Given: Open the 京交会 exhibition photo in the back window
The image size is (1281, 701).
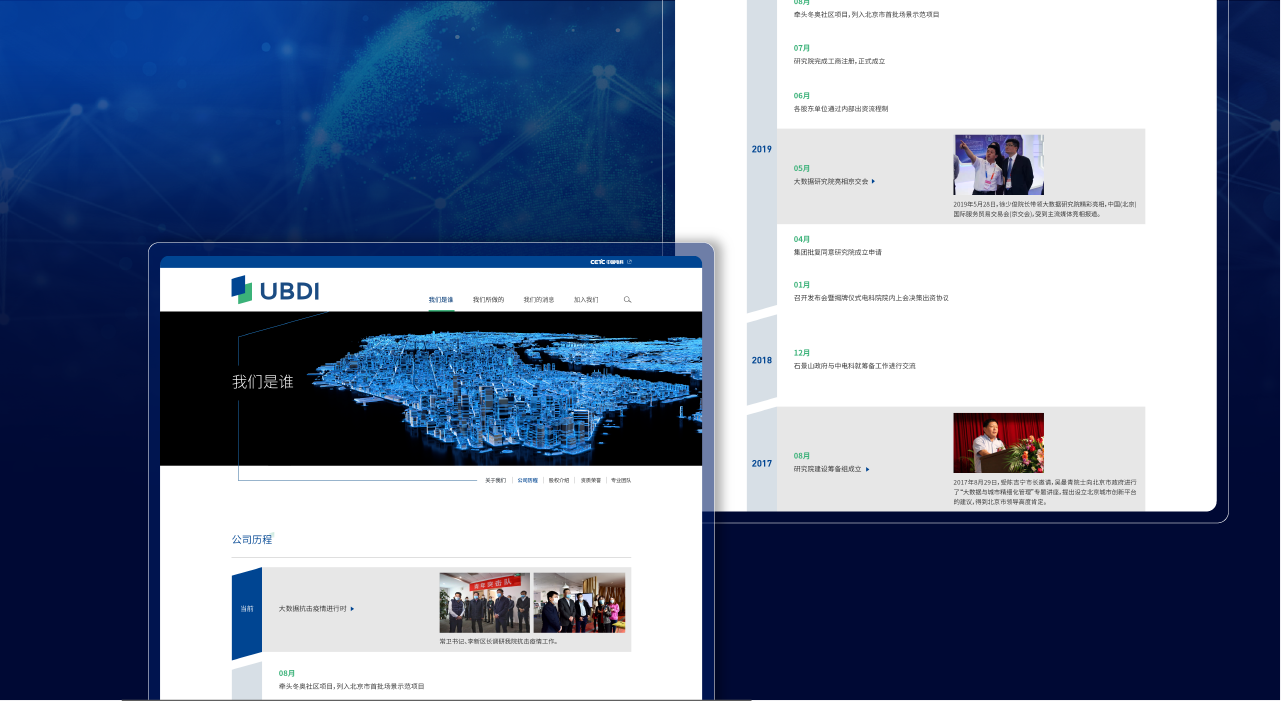Looking at the screenshot, I should point(999,165).
